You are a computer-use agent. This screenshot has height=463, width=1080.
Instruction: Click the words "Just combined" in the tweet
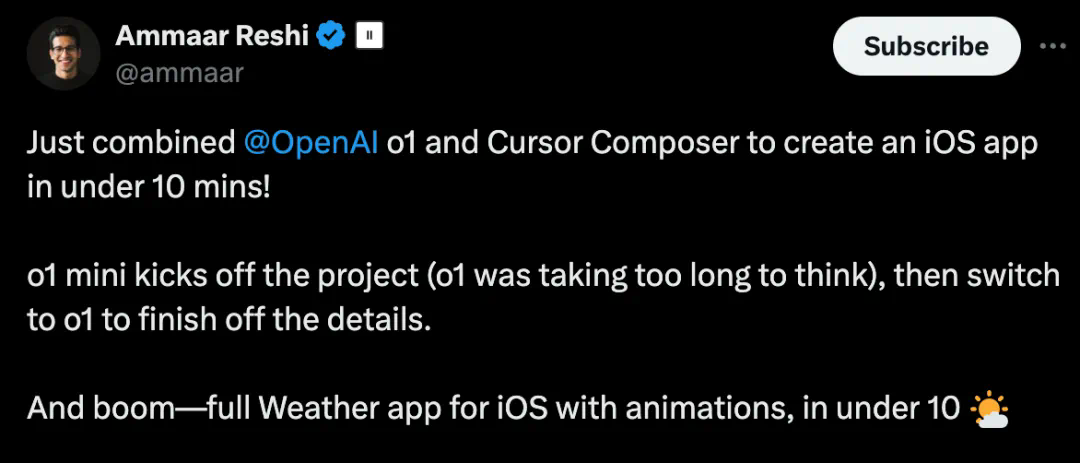coord(130,143)
